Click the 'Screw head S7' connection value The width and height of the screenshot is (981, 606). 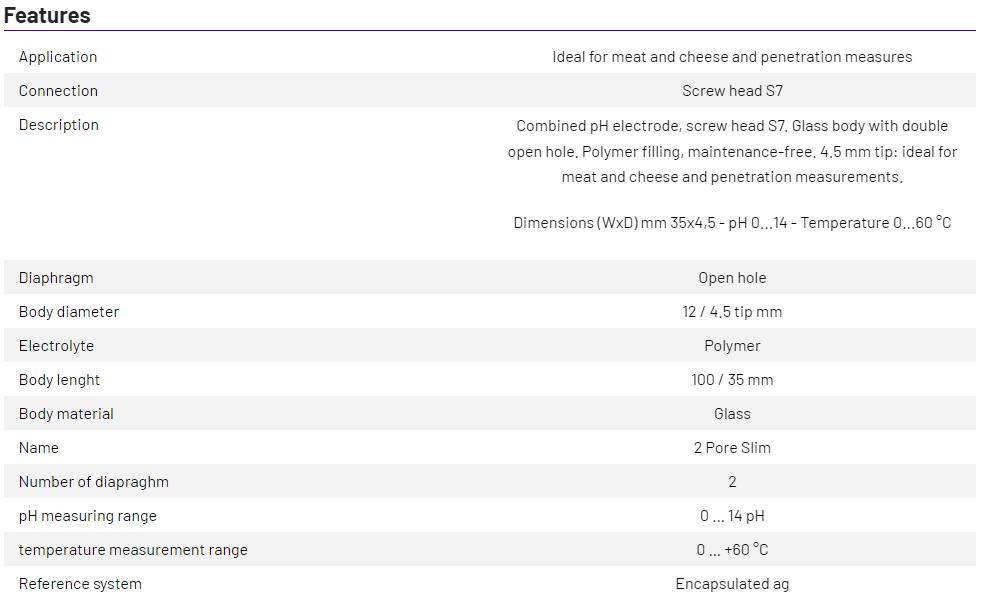[x=732, y=91]
